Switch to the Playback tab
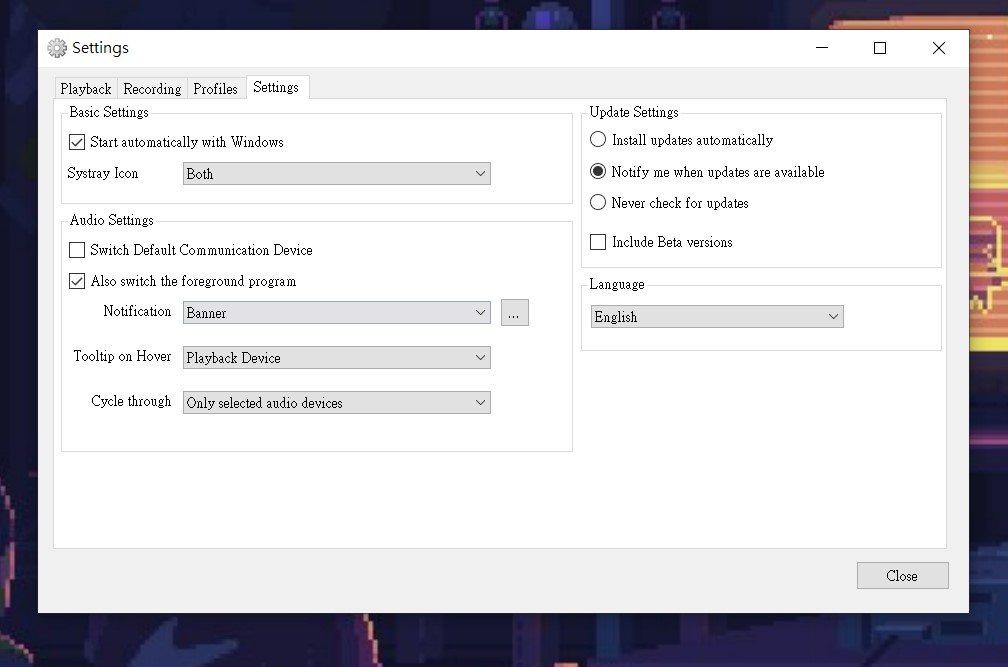 click(x=86, y=89)
